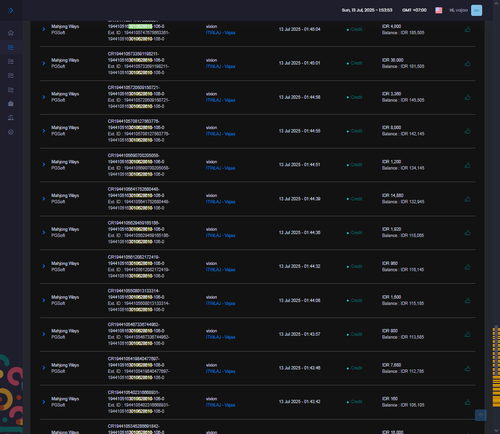Click the amount IDR 14,880
Screen dimensions: 500x434
point(393,195)
